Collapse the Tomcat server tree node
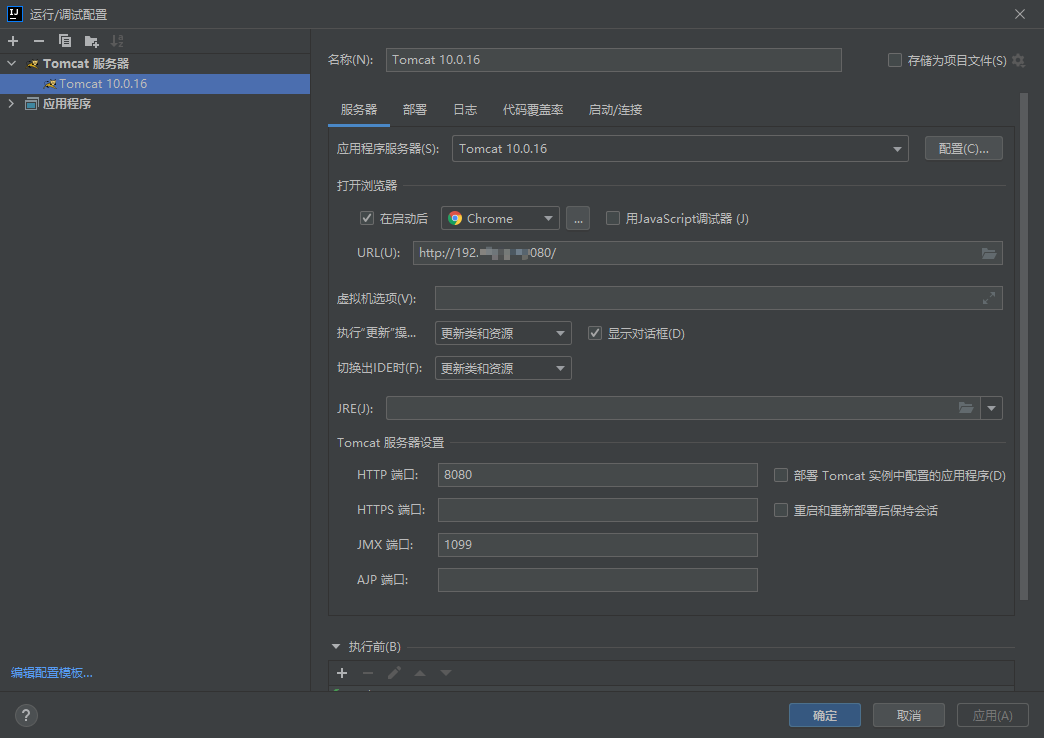Viewport: 1044px width, 738px height. click(11, 64)
